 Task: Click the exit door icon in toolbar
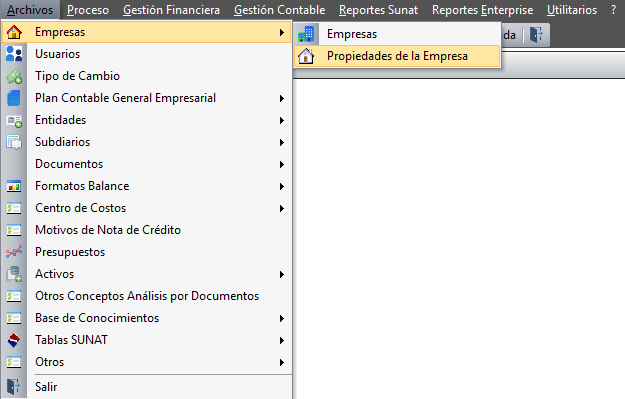pos(536,35)
